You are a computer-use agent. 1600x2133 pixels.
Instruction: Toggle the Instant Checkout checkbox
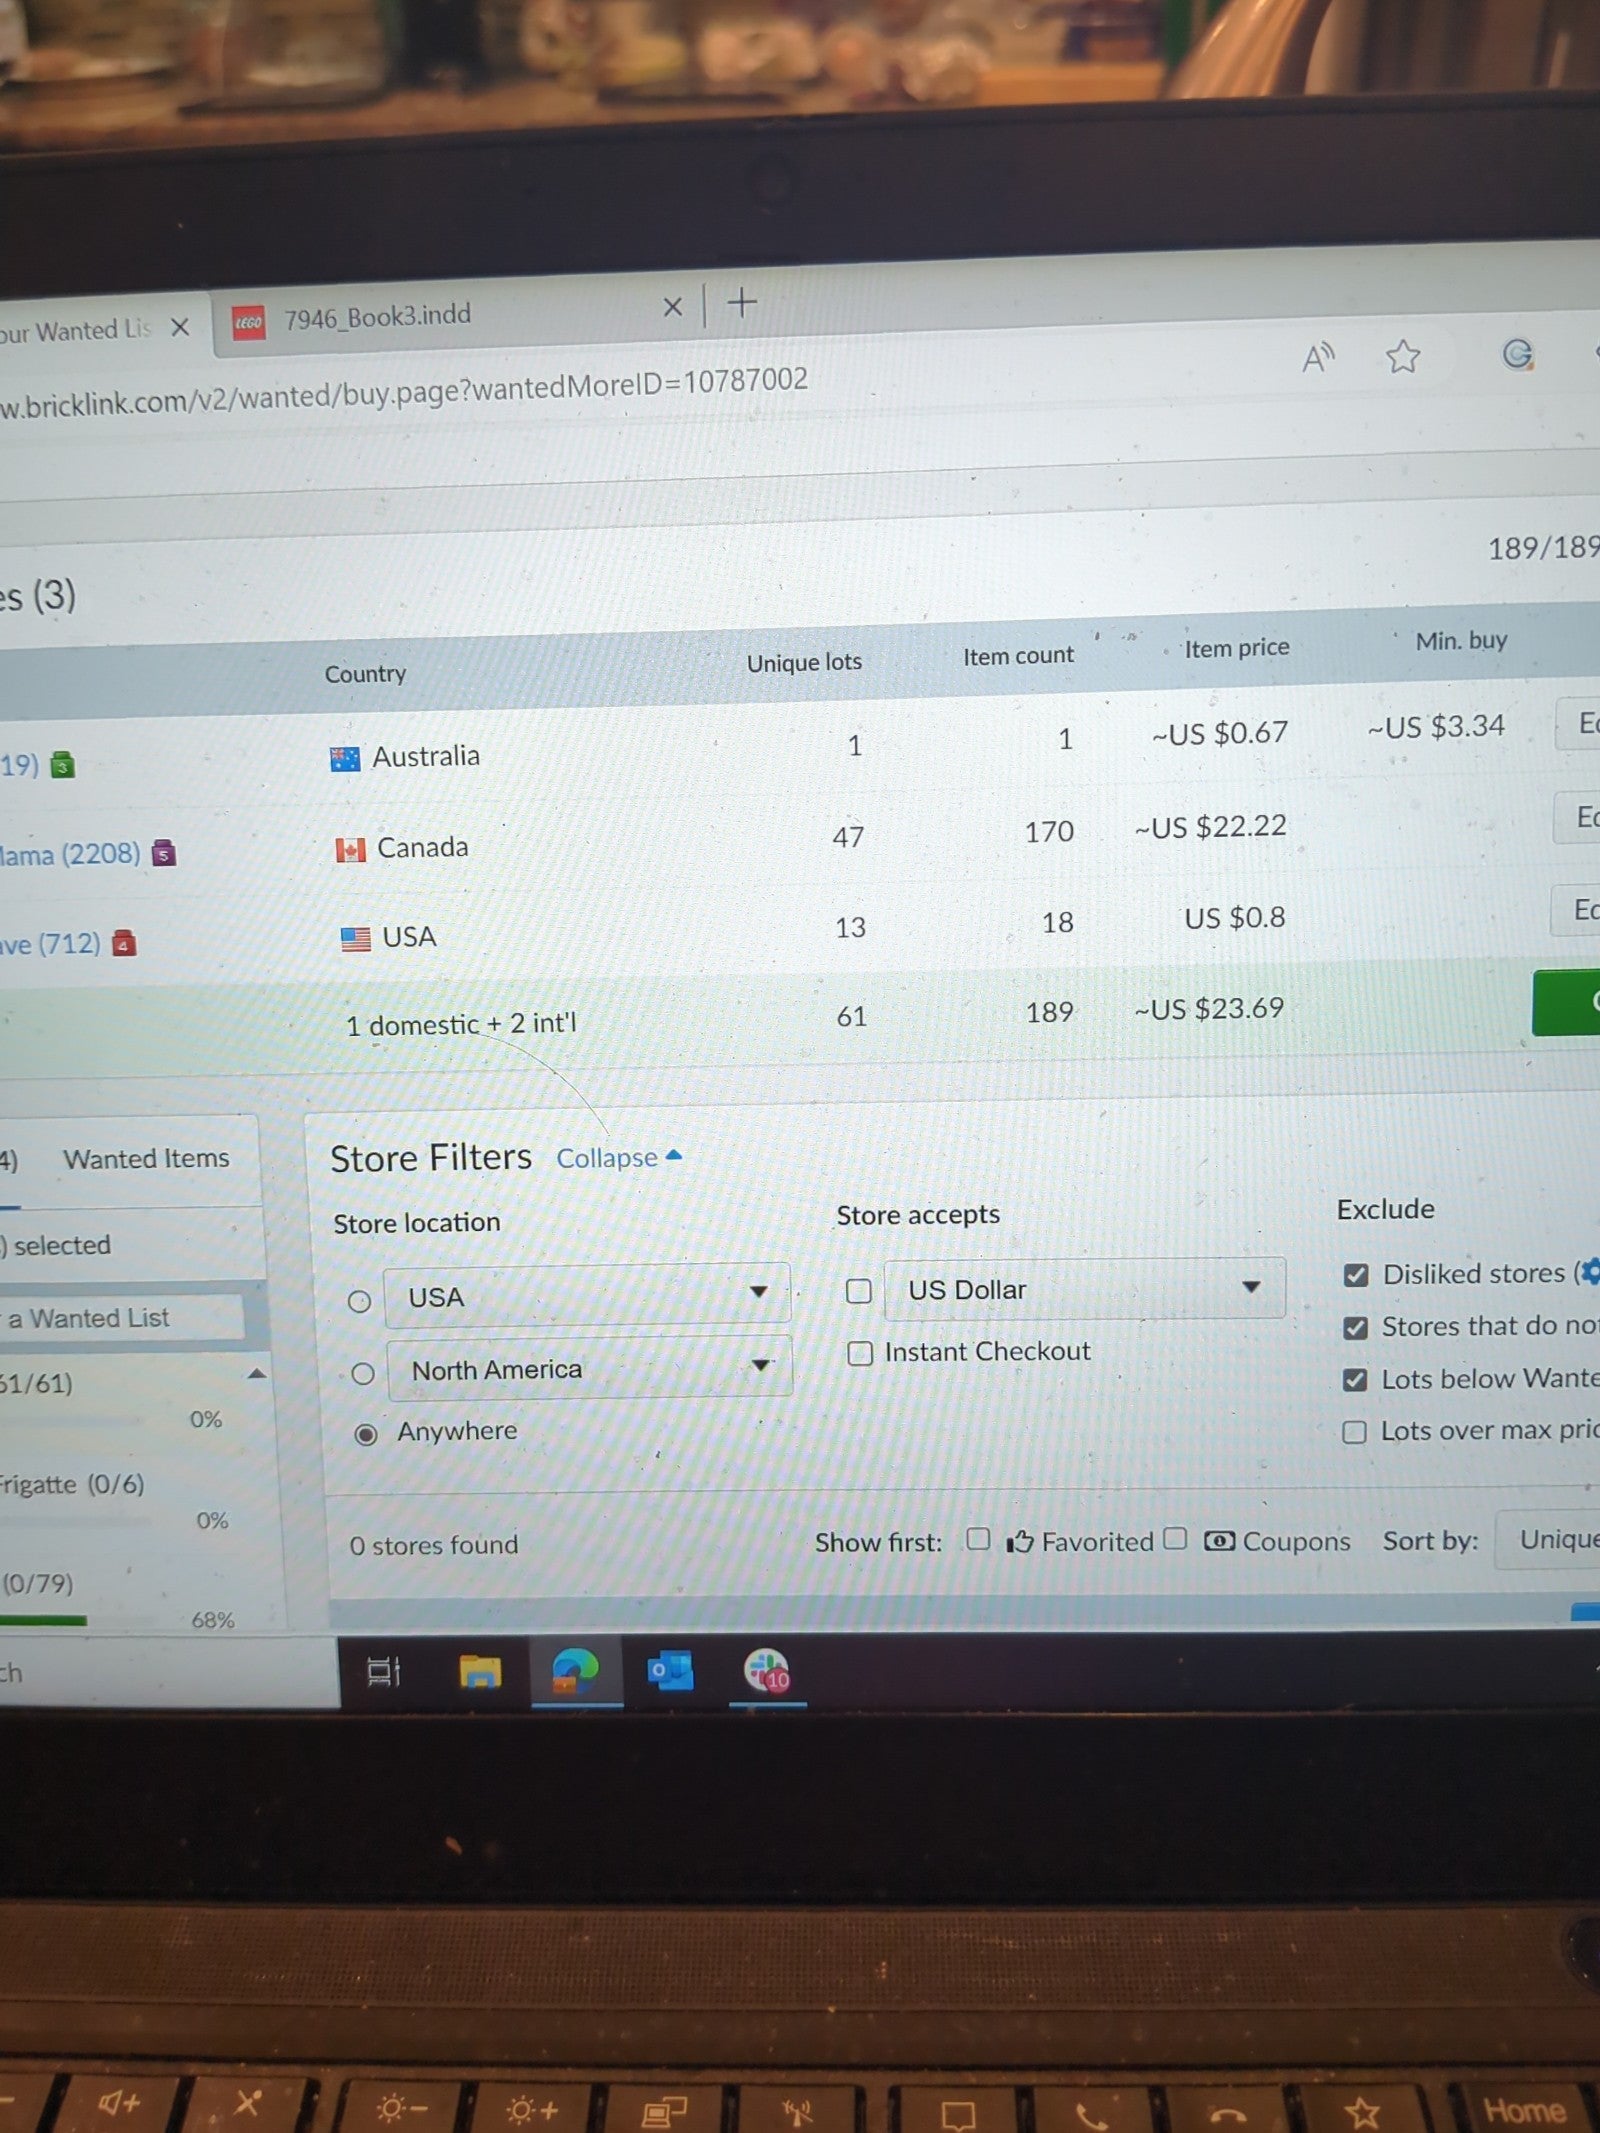tap(860, 1354)
